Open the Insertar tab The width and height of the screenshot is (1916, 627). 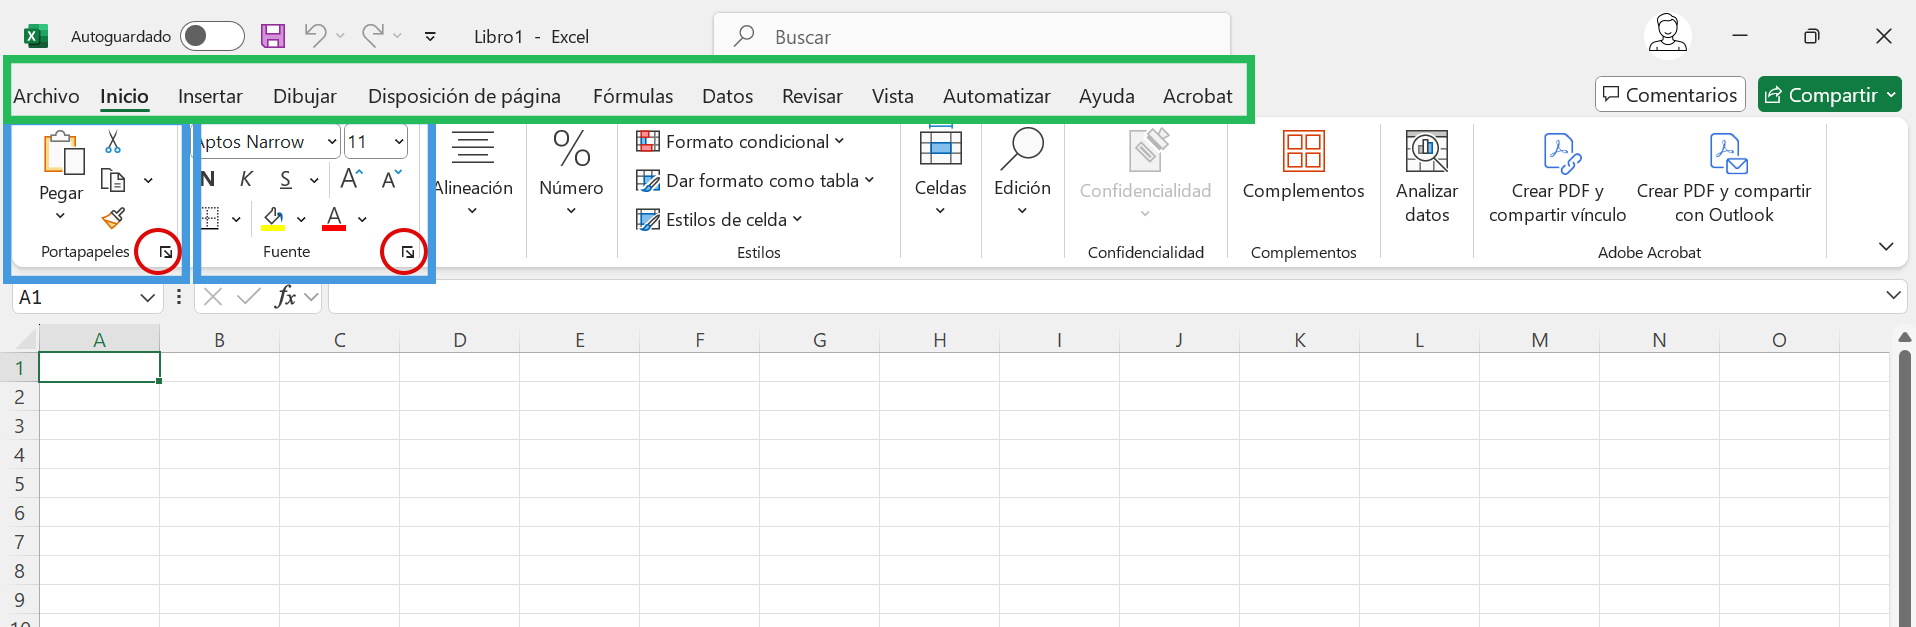210,96
